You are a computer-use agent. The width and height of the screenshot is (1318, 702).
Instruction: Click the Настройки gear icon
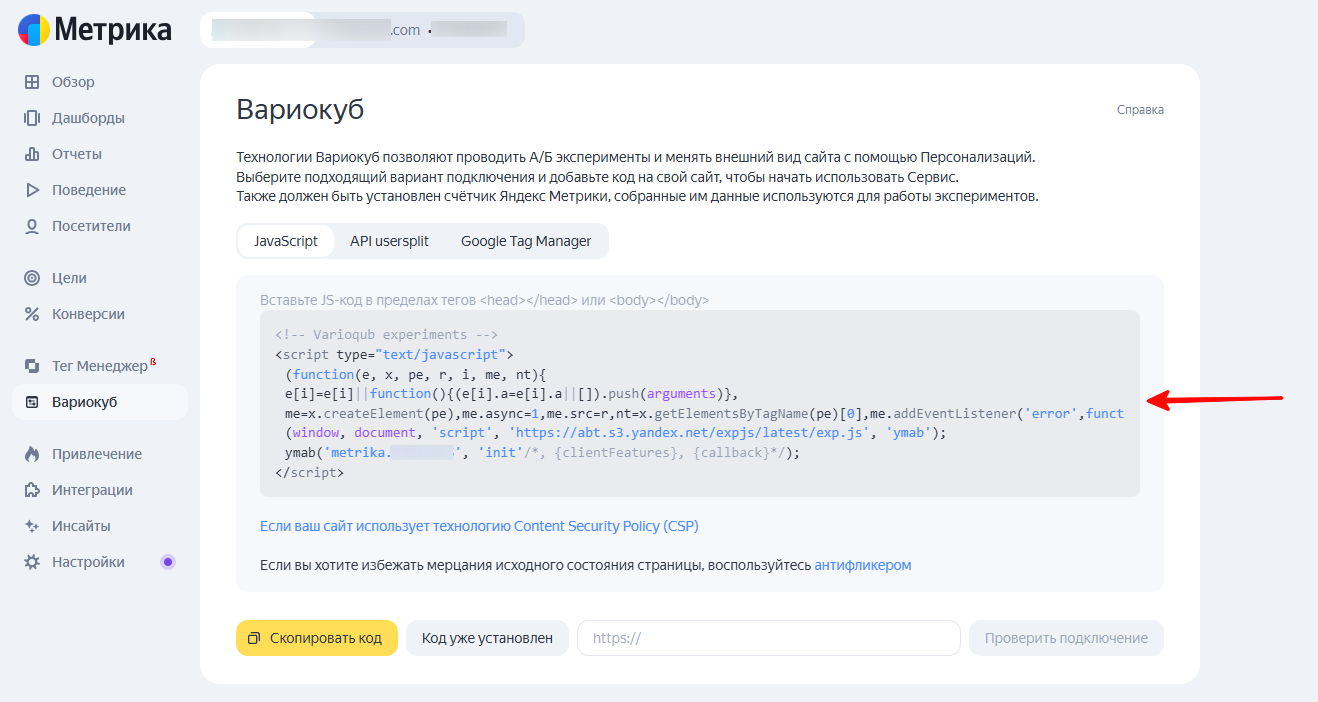[32, 562]
